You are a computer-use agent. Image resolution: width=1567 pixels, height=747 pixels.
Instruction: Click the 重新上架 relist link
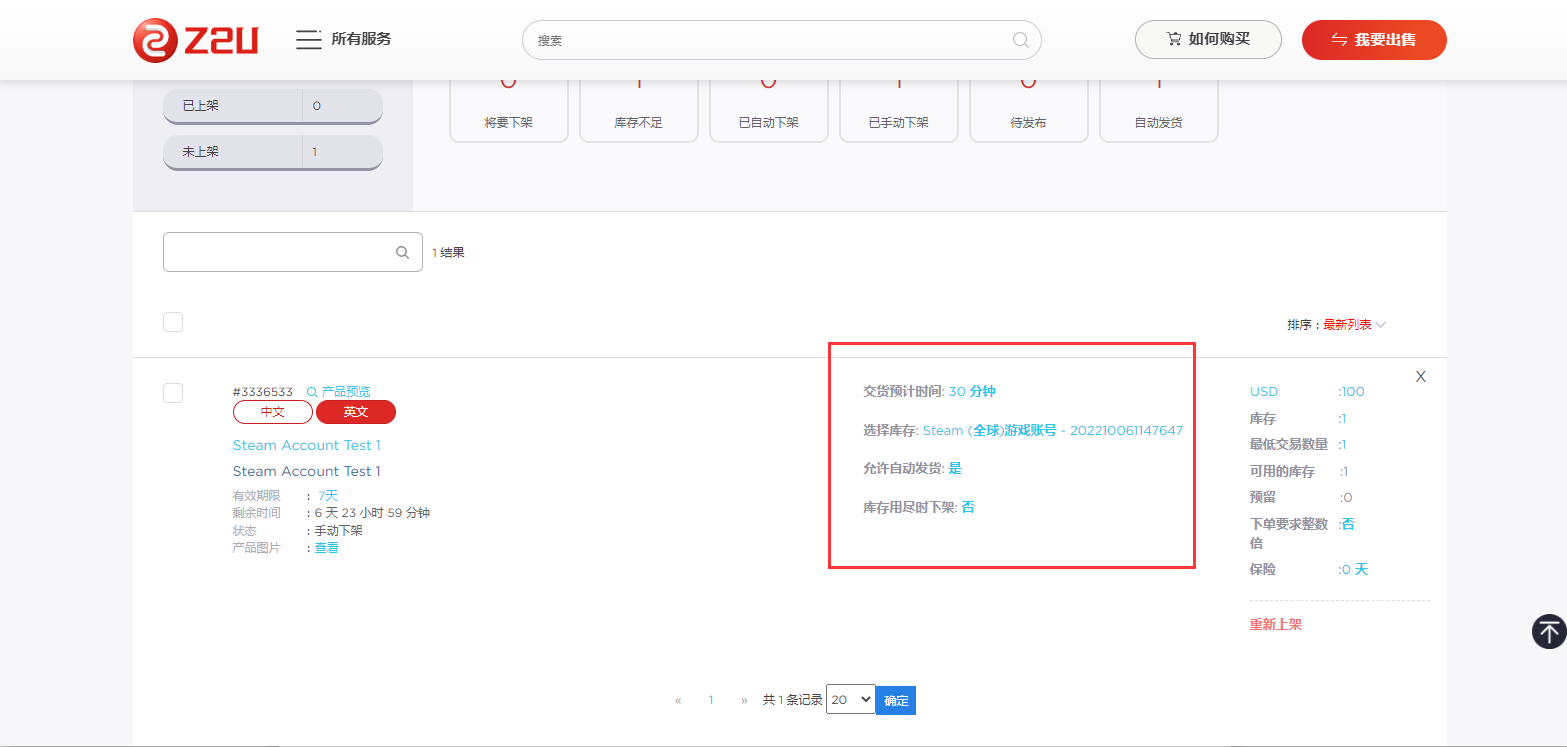click(1275, 625)
